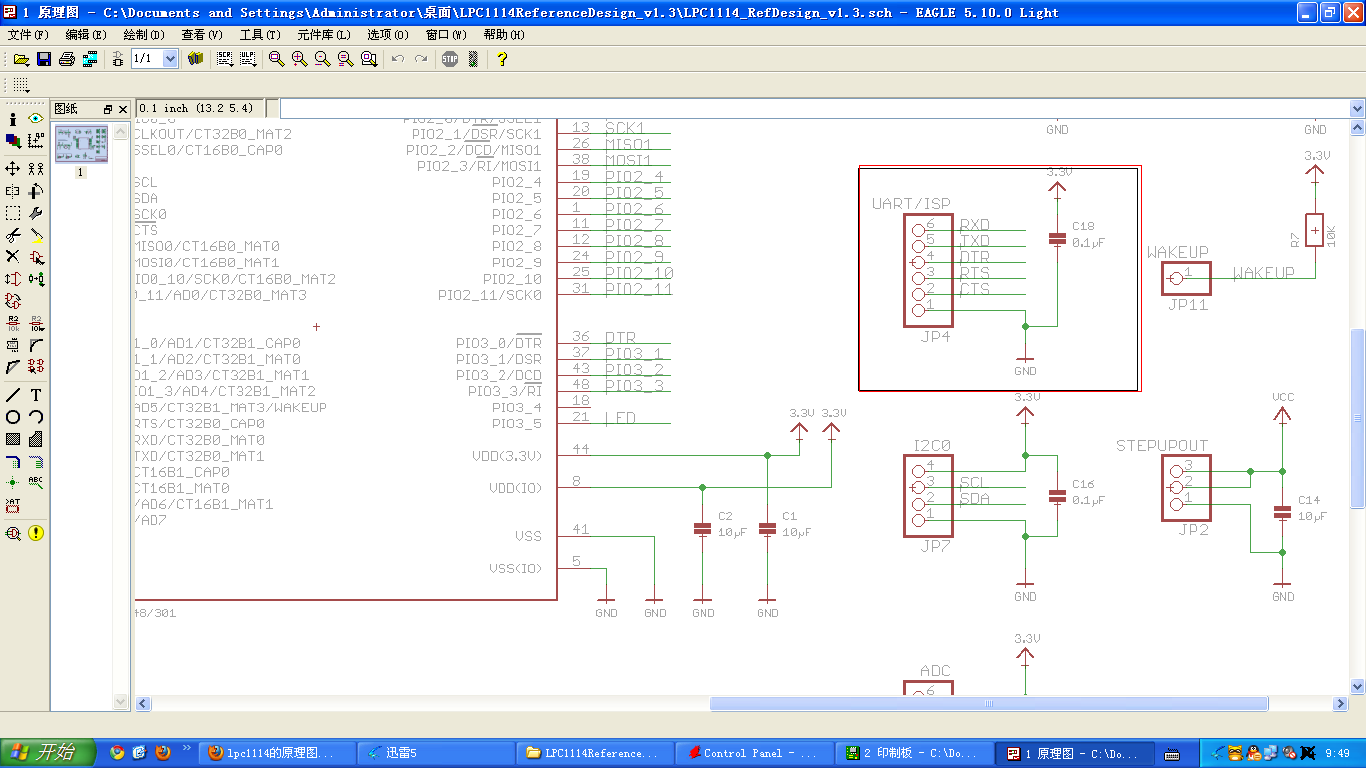Select the Pinswap tool
Screen dimensions: 1366x768
tap(13, 279)
